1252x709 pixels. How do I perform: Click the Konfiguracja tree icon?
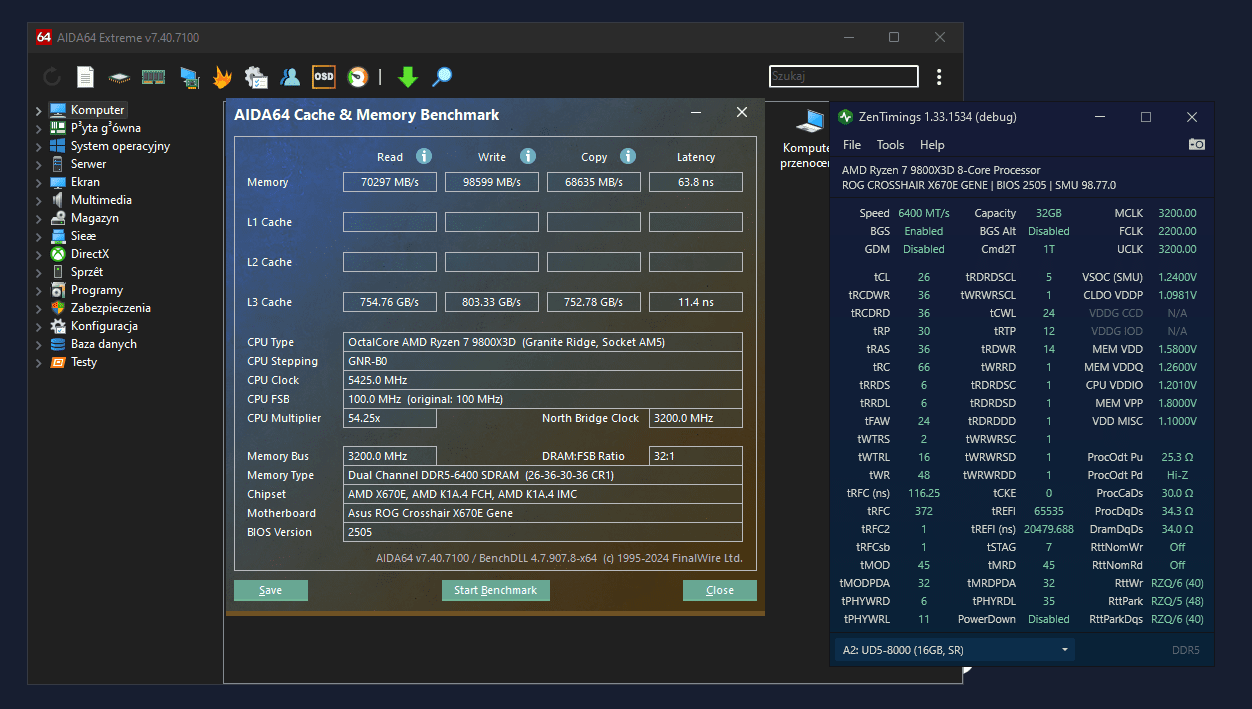pos(58,326)
